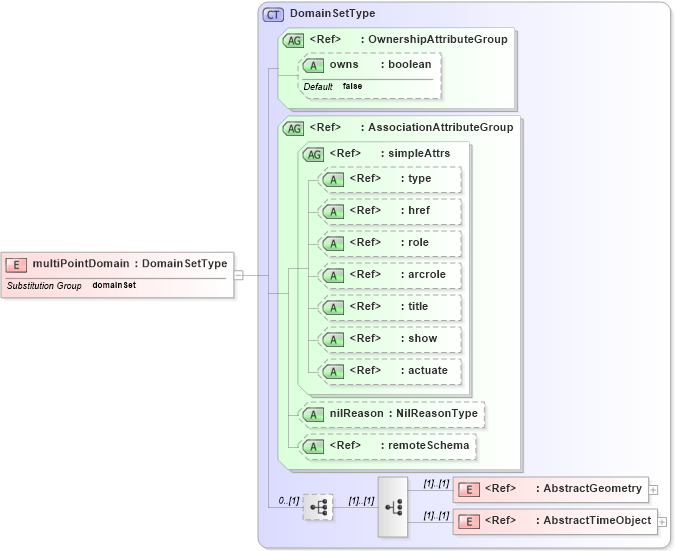Image resolution: width=675 pixels, height=551 pixels.
Task: Click the Default false value
Action: 352,86
